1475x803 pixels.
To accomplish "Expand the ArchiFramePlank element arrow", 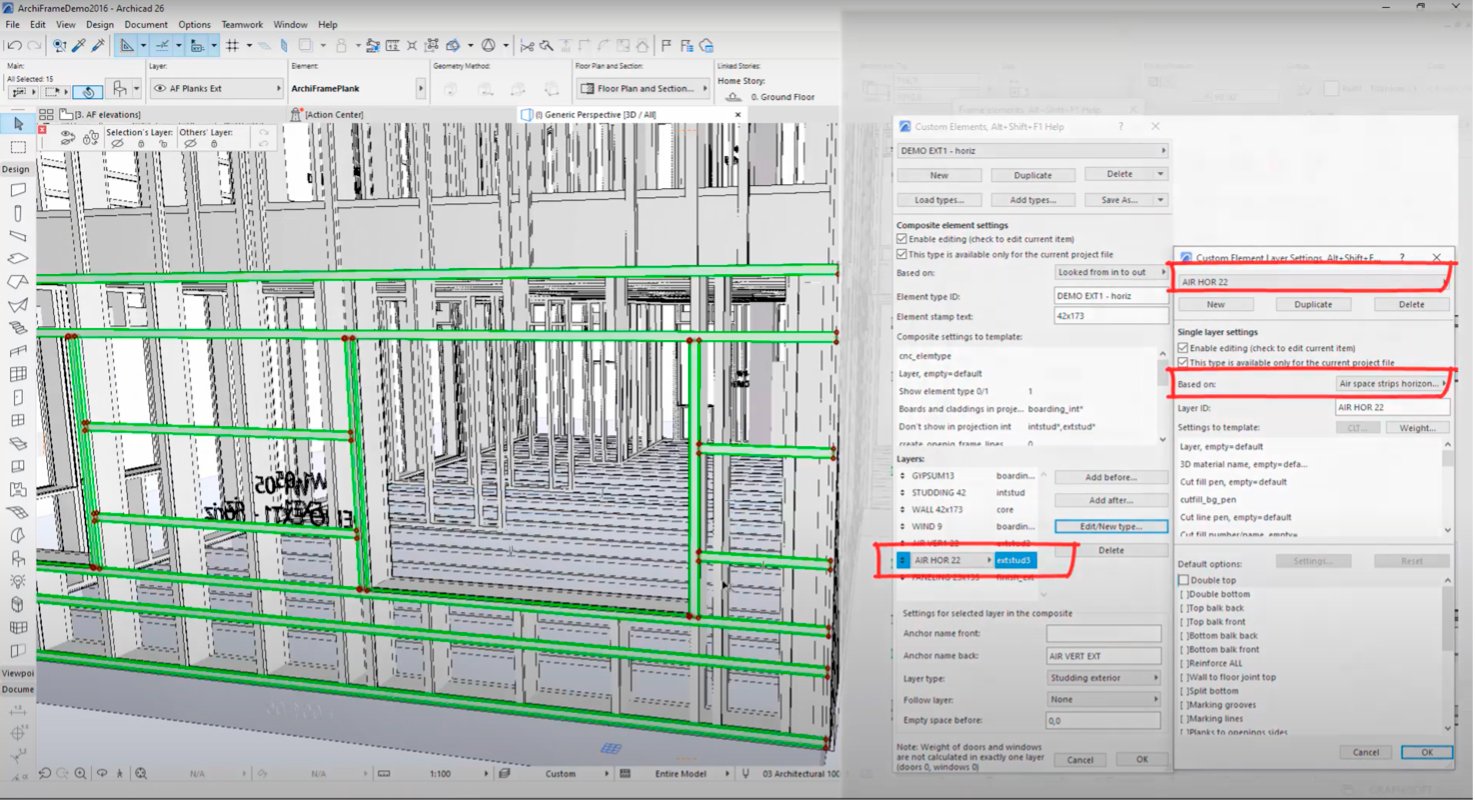I will point(420,89).
